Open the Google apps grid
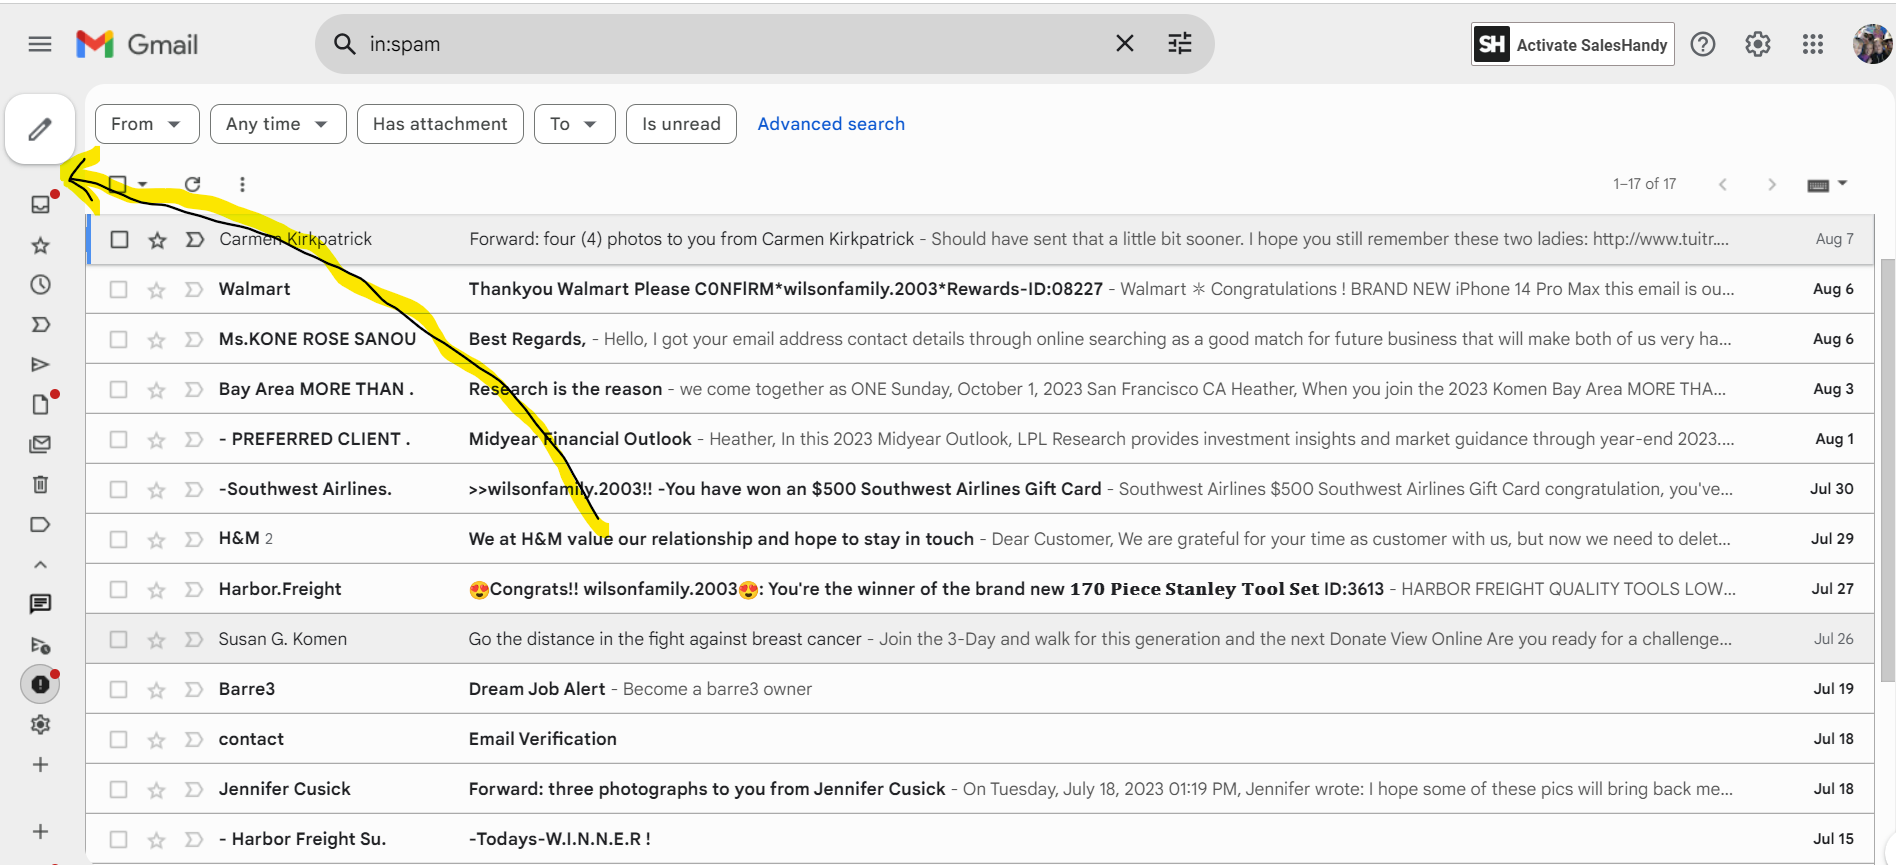 coord(1813,44)
